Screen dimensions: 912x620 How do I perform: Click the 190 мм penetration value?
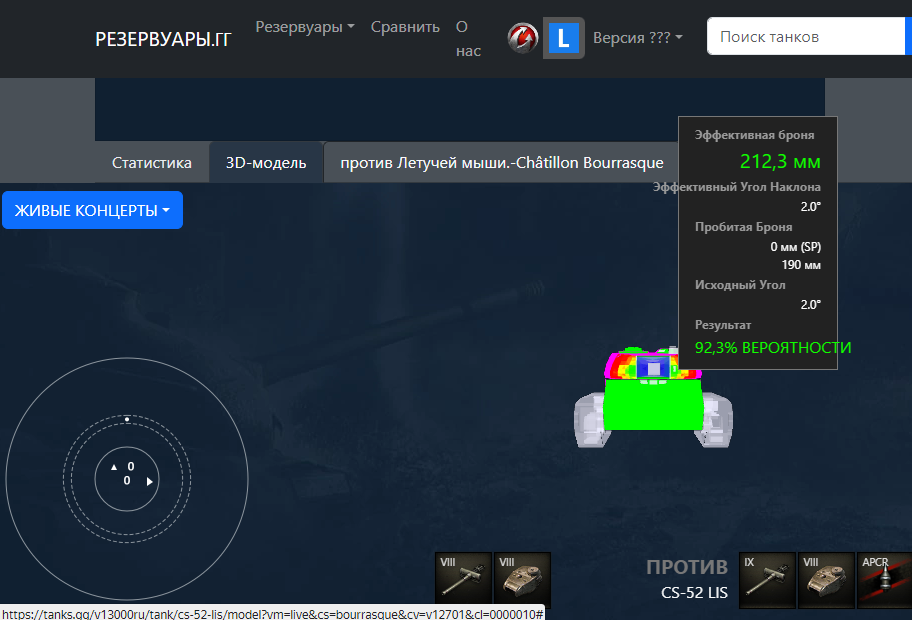click(x=801, y=265)
